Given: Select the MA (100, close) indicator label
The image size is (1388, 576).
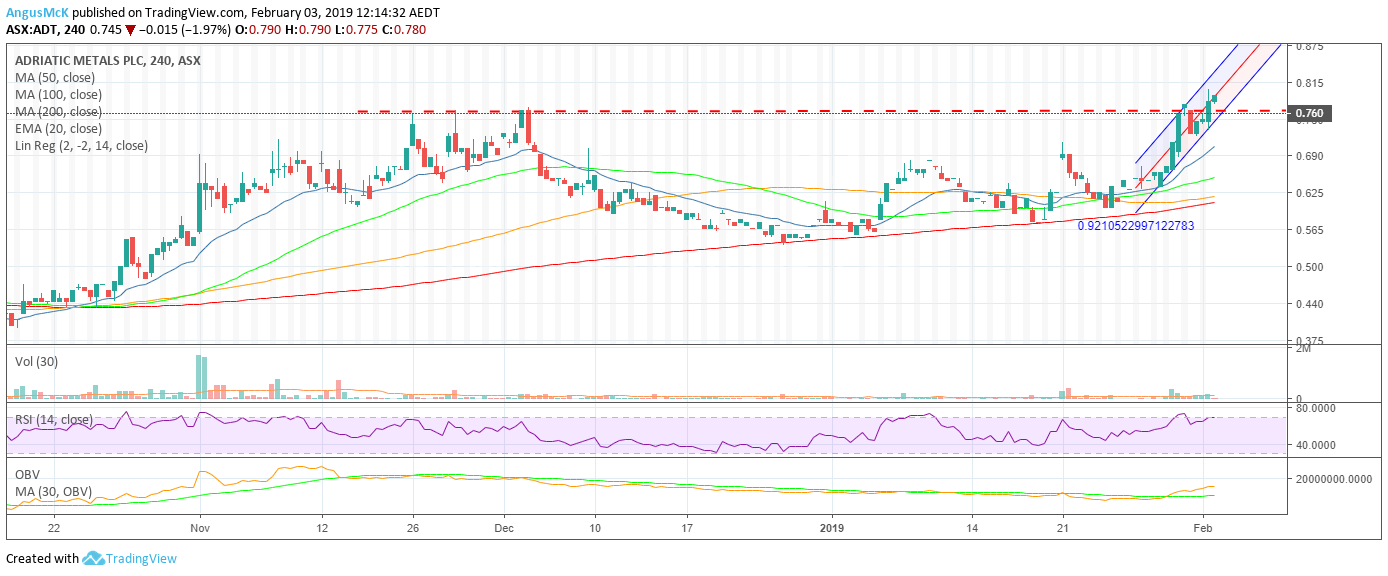Looking at the screenshot, I should pos(59,94).
